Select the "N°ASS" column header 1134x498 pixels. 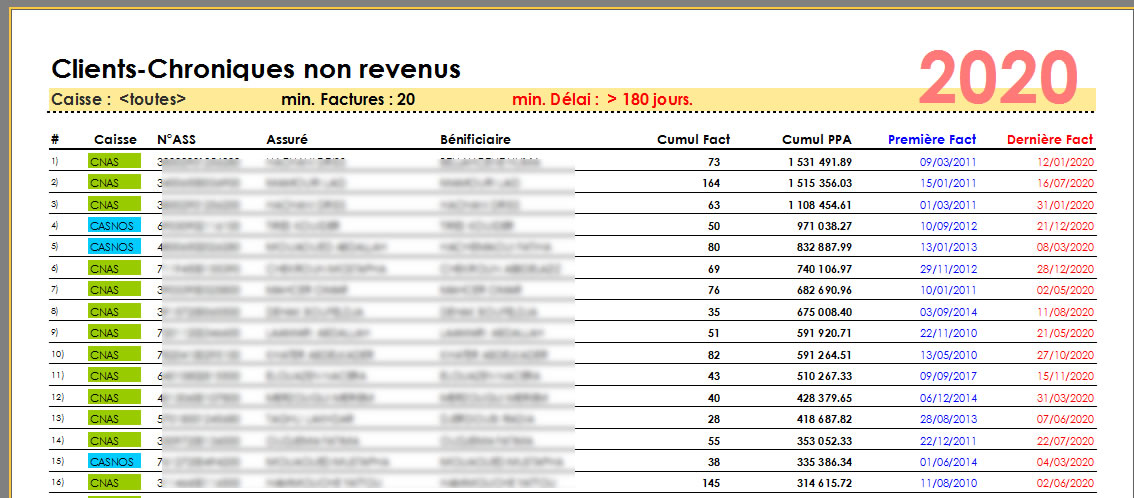(177, 140)
